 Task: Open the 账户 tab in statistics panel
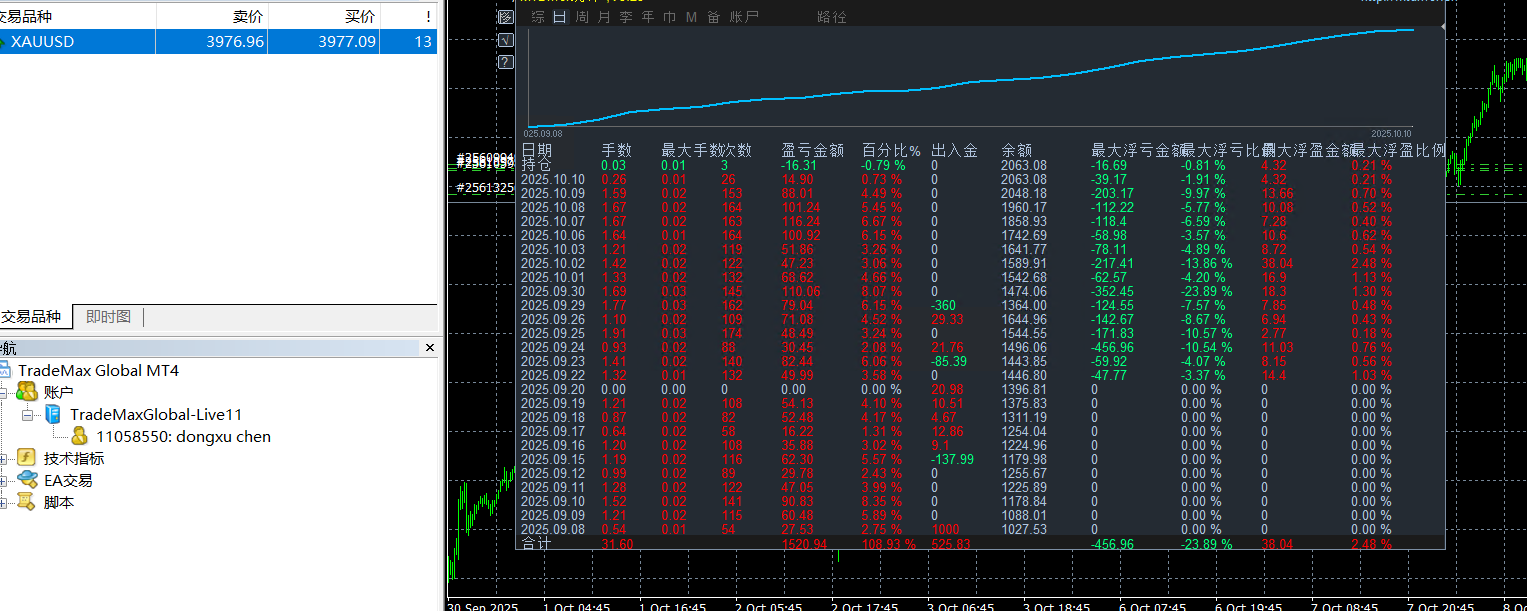(744, 17)
